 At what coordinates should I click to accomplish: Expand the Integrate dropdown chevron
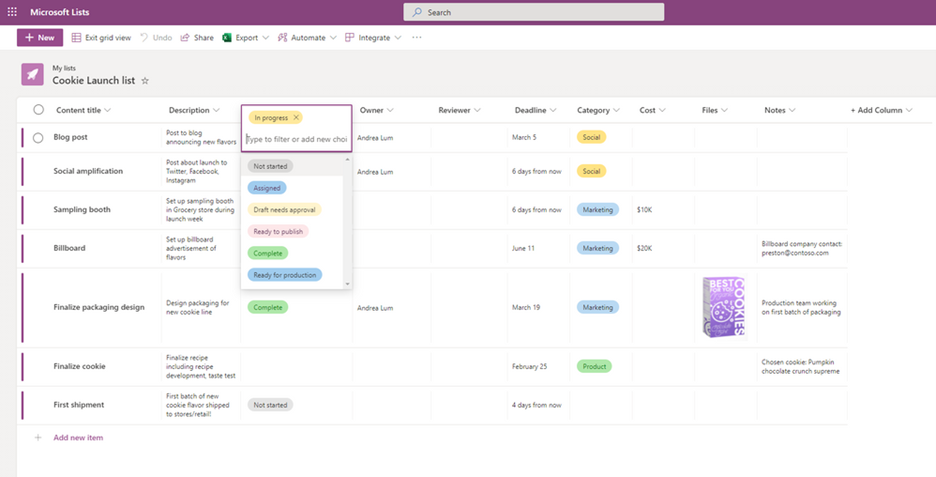click(398, 38)
